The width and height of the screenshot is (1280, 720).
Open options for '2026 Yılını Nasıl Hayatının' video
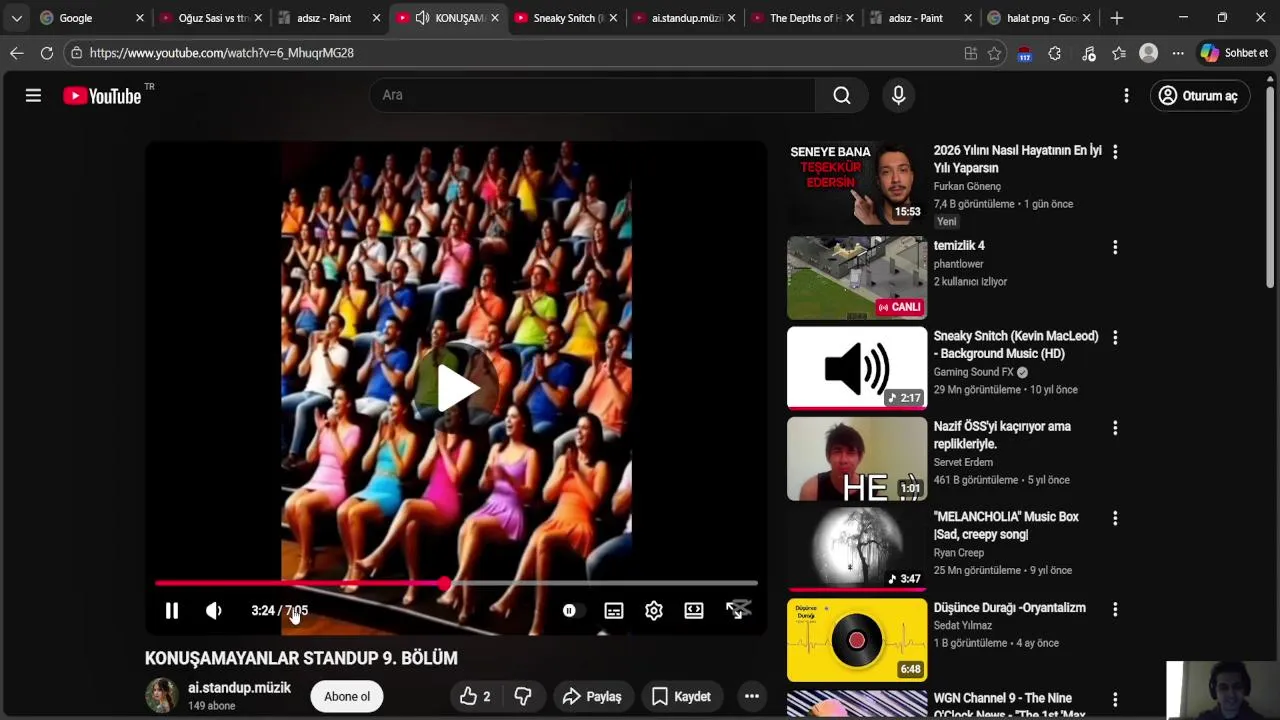1115,152
